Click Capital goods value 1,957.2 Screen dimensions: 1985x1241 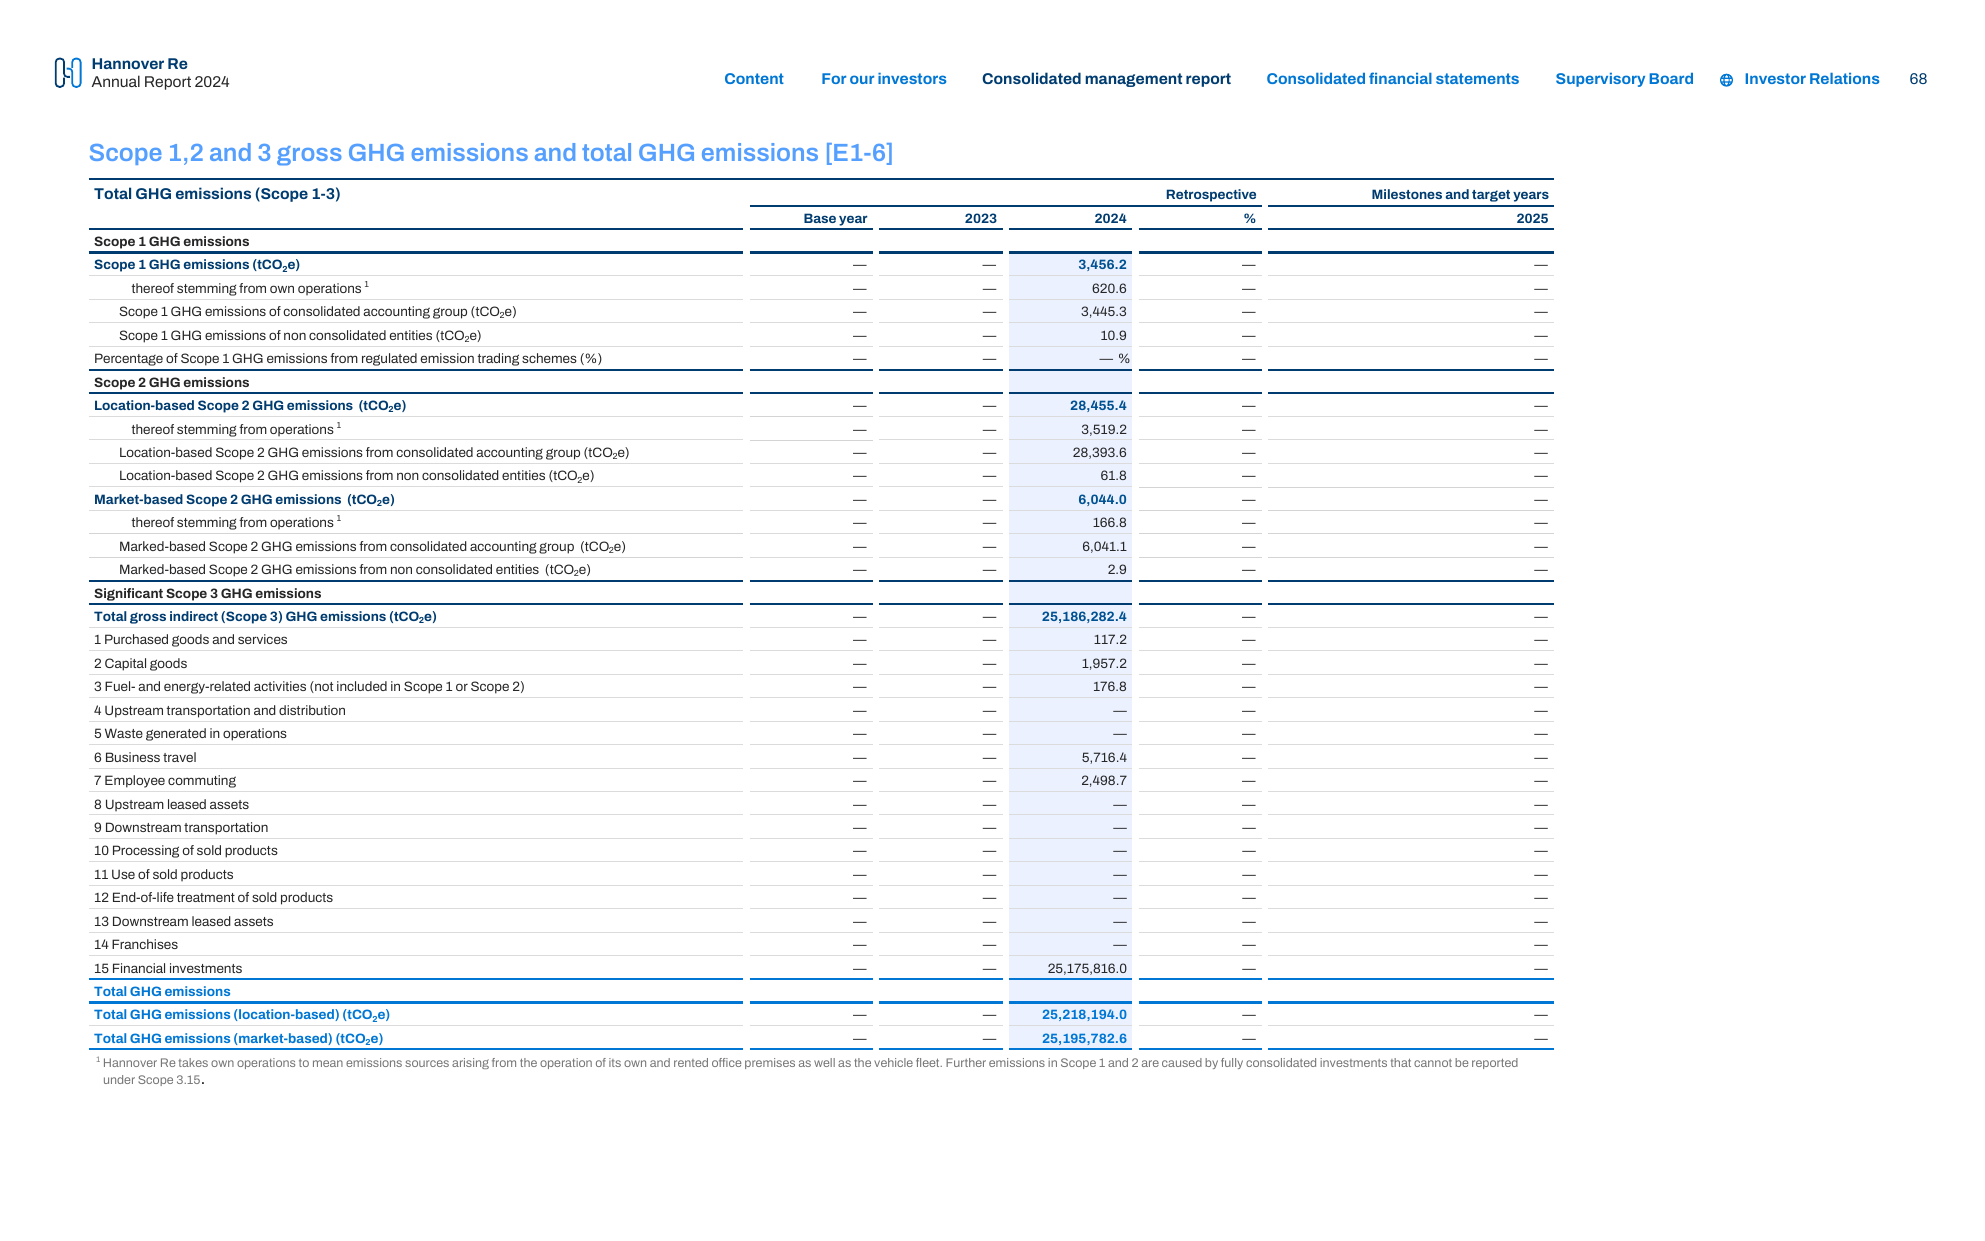pos(1103,664)
